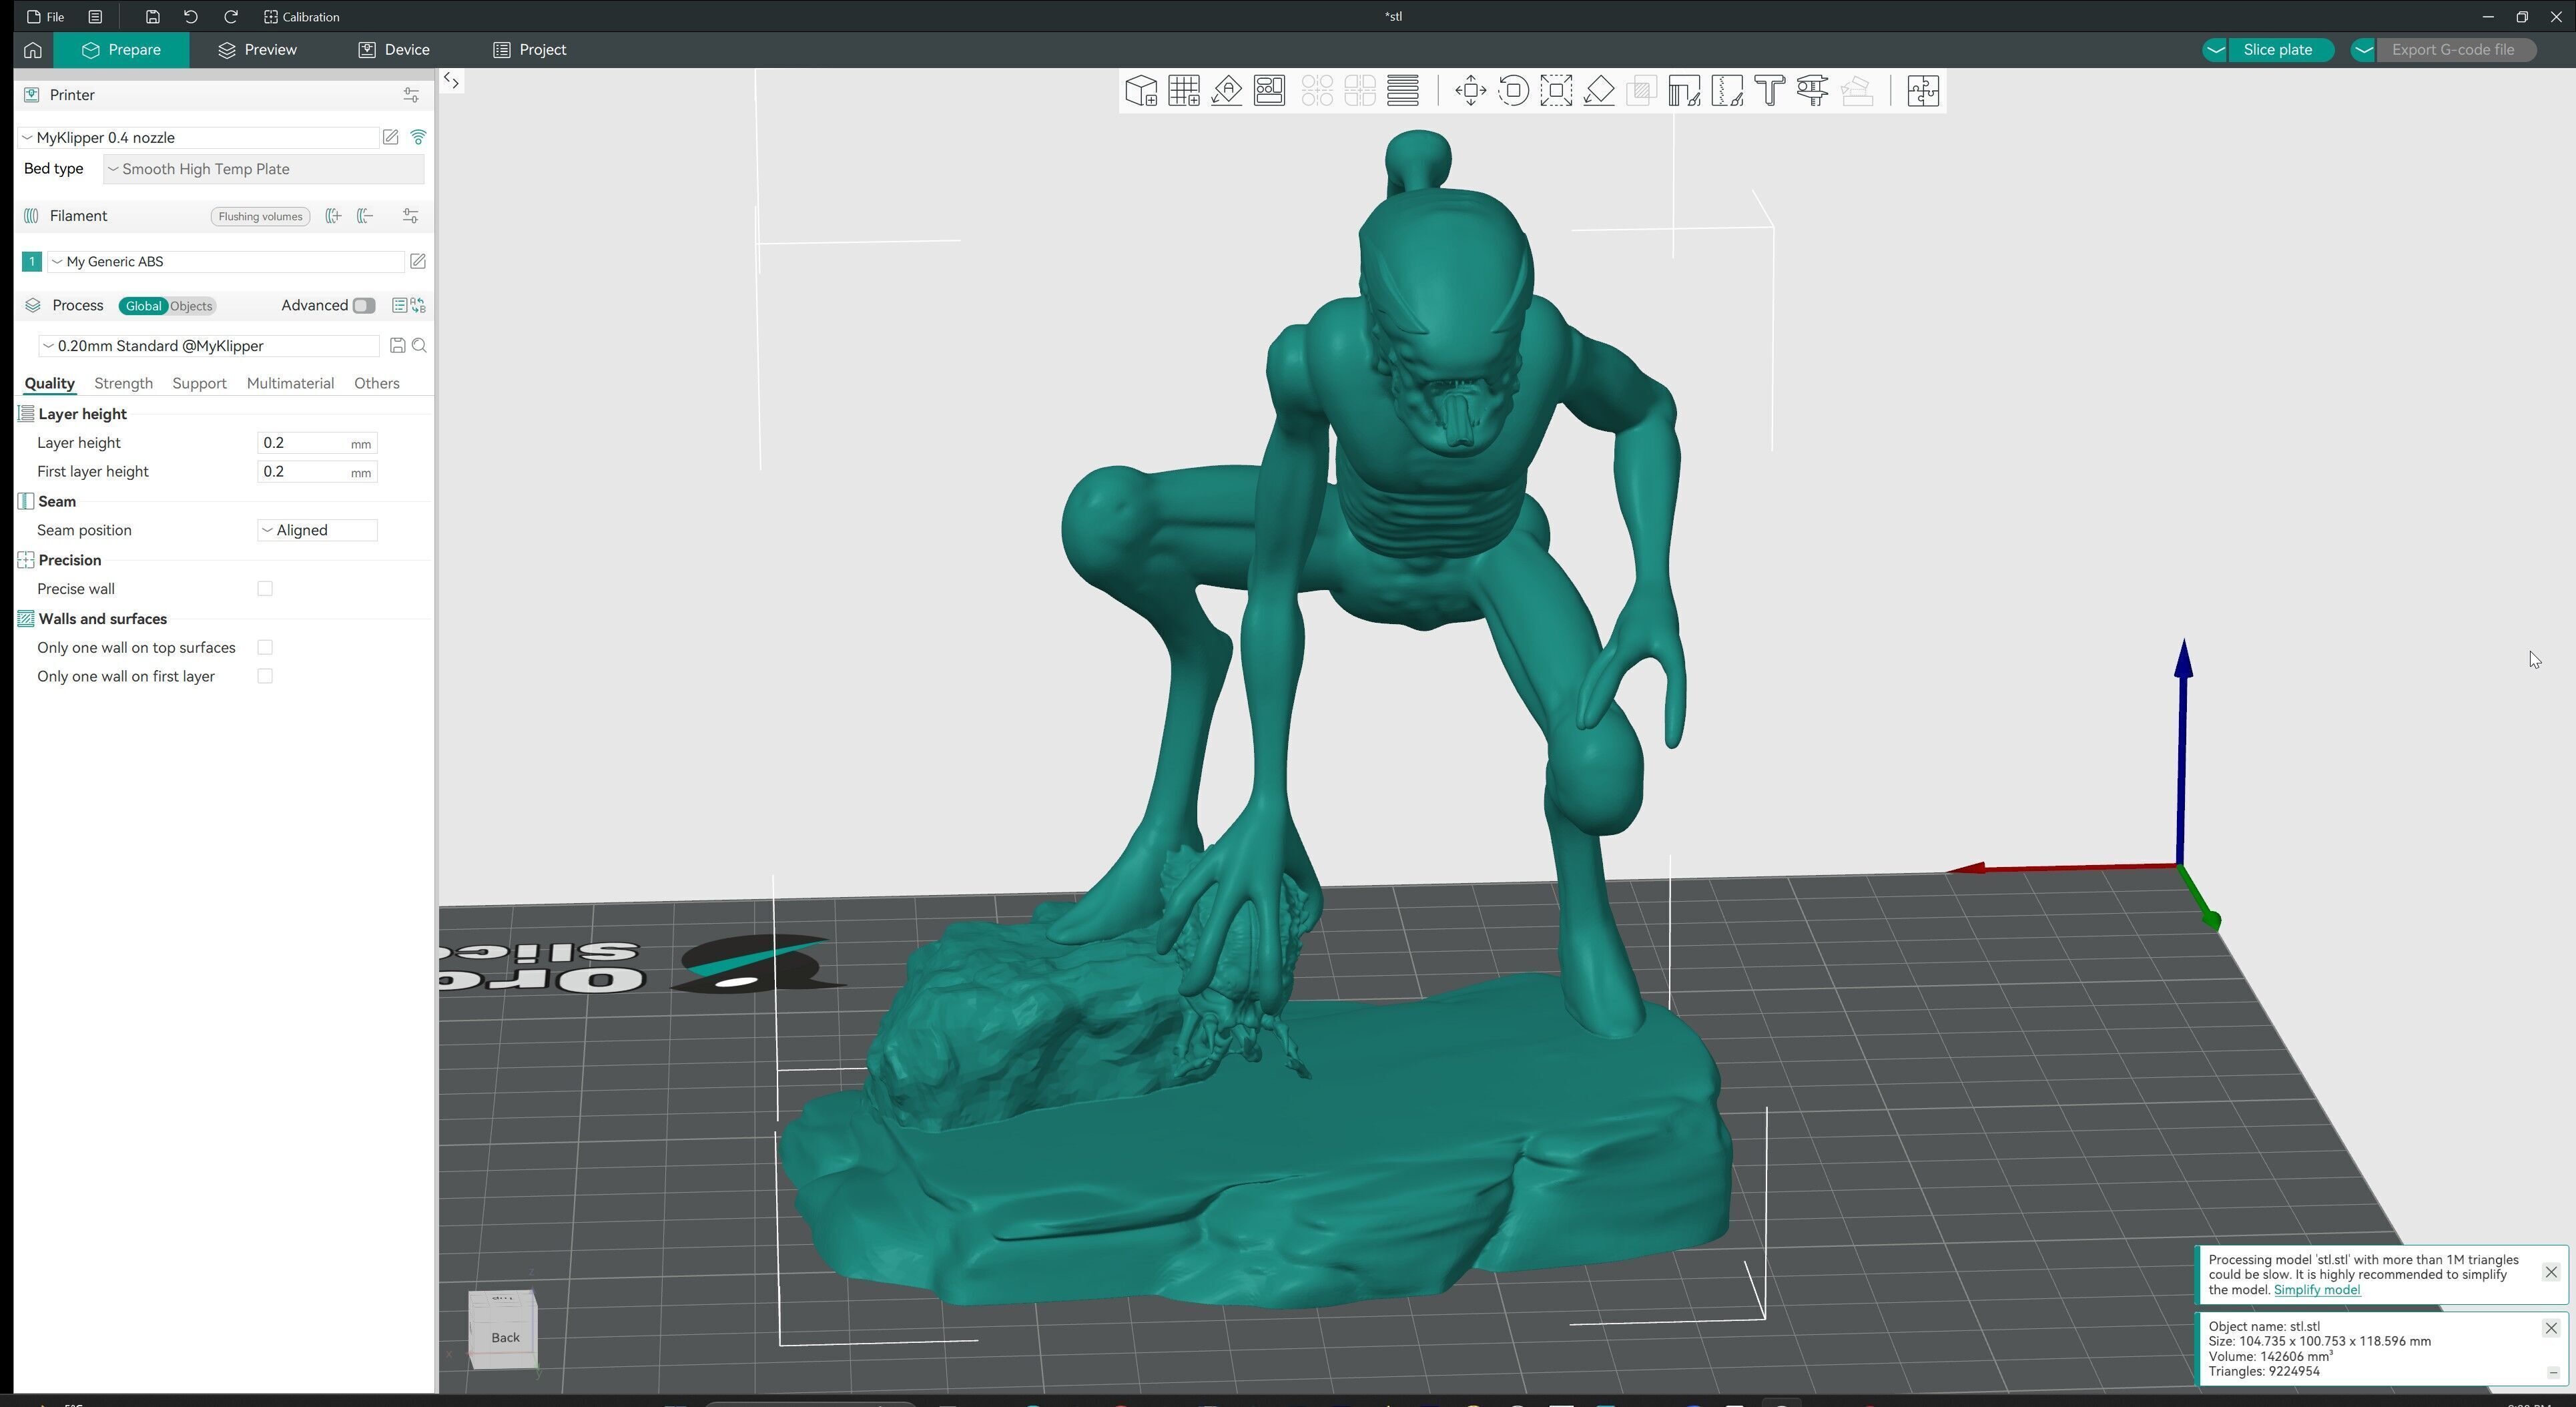This screenshot has width=2576, height=1407.
Task: Open the variable layer height tool
Action: tap(1403, 91)
